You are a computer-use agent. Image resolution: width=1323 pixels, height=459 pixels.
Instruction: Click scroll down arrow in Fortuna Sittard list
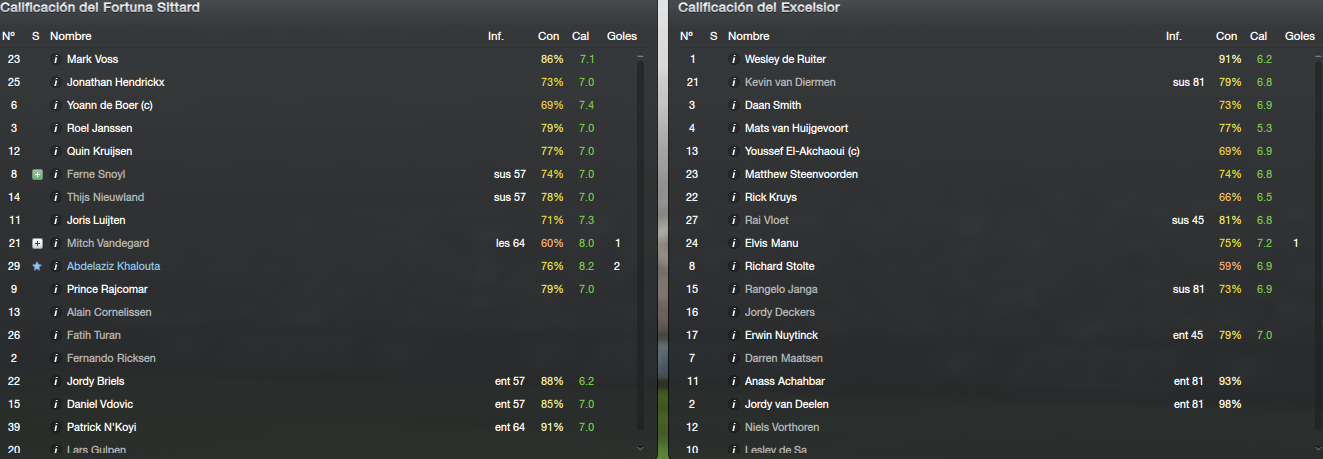click(x=640, y=450)
